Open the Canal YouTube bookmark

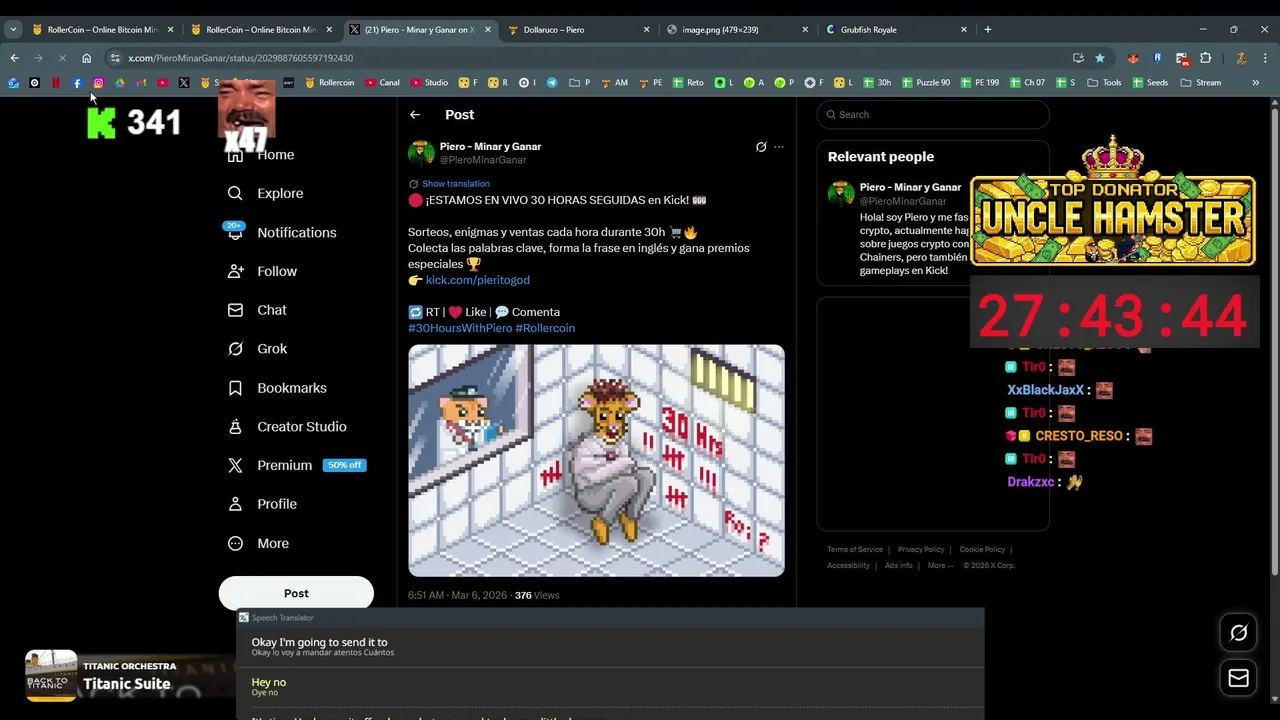pyautogui.click(x=383, y=83)
